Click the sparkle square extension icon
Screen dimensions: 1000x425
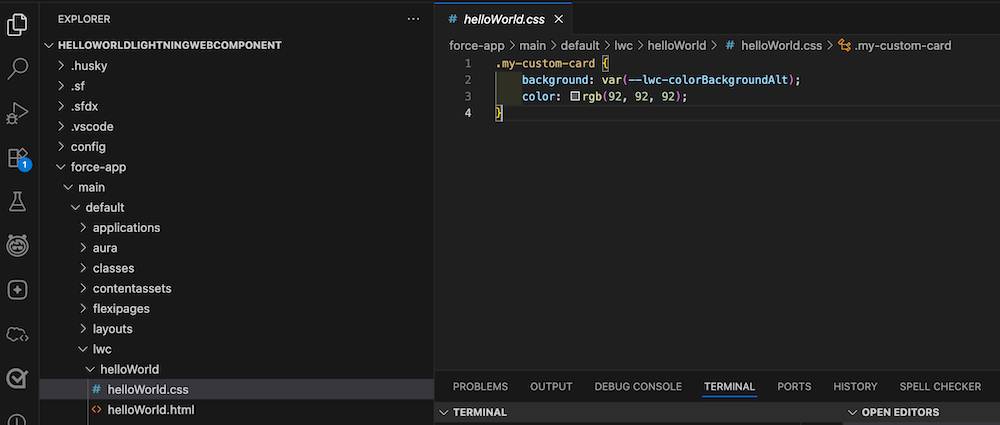[x=17, y=290]
